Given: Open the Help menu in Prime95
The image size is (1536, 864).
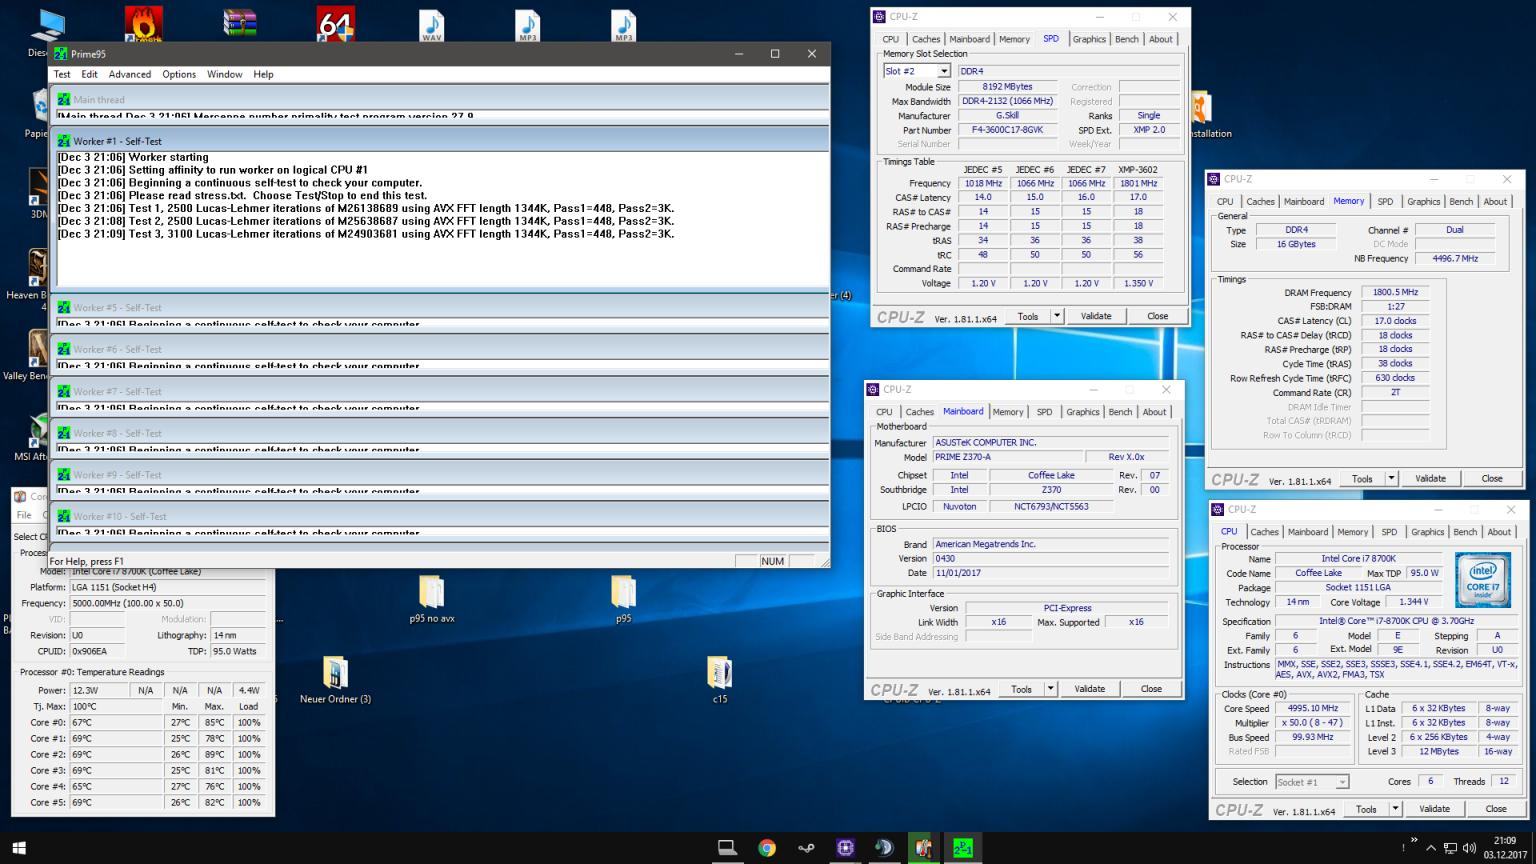Looking at the screenshot, I should click(x=263, y=74).
